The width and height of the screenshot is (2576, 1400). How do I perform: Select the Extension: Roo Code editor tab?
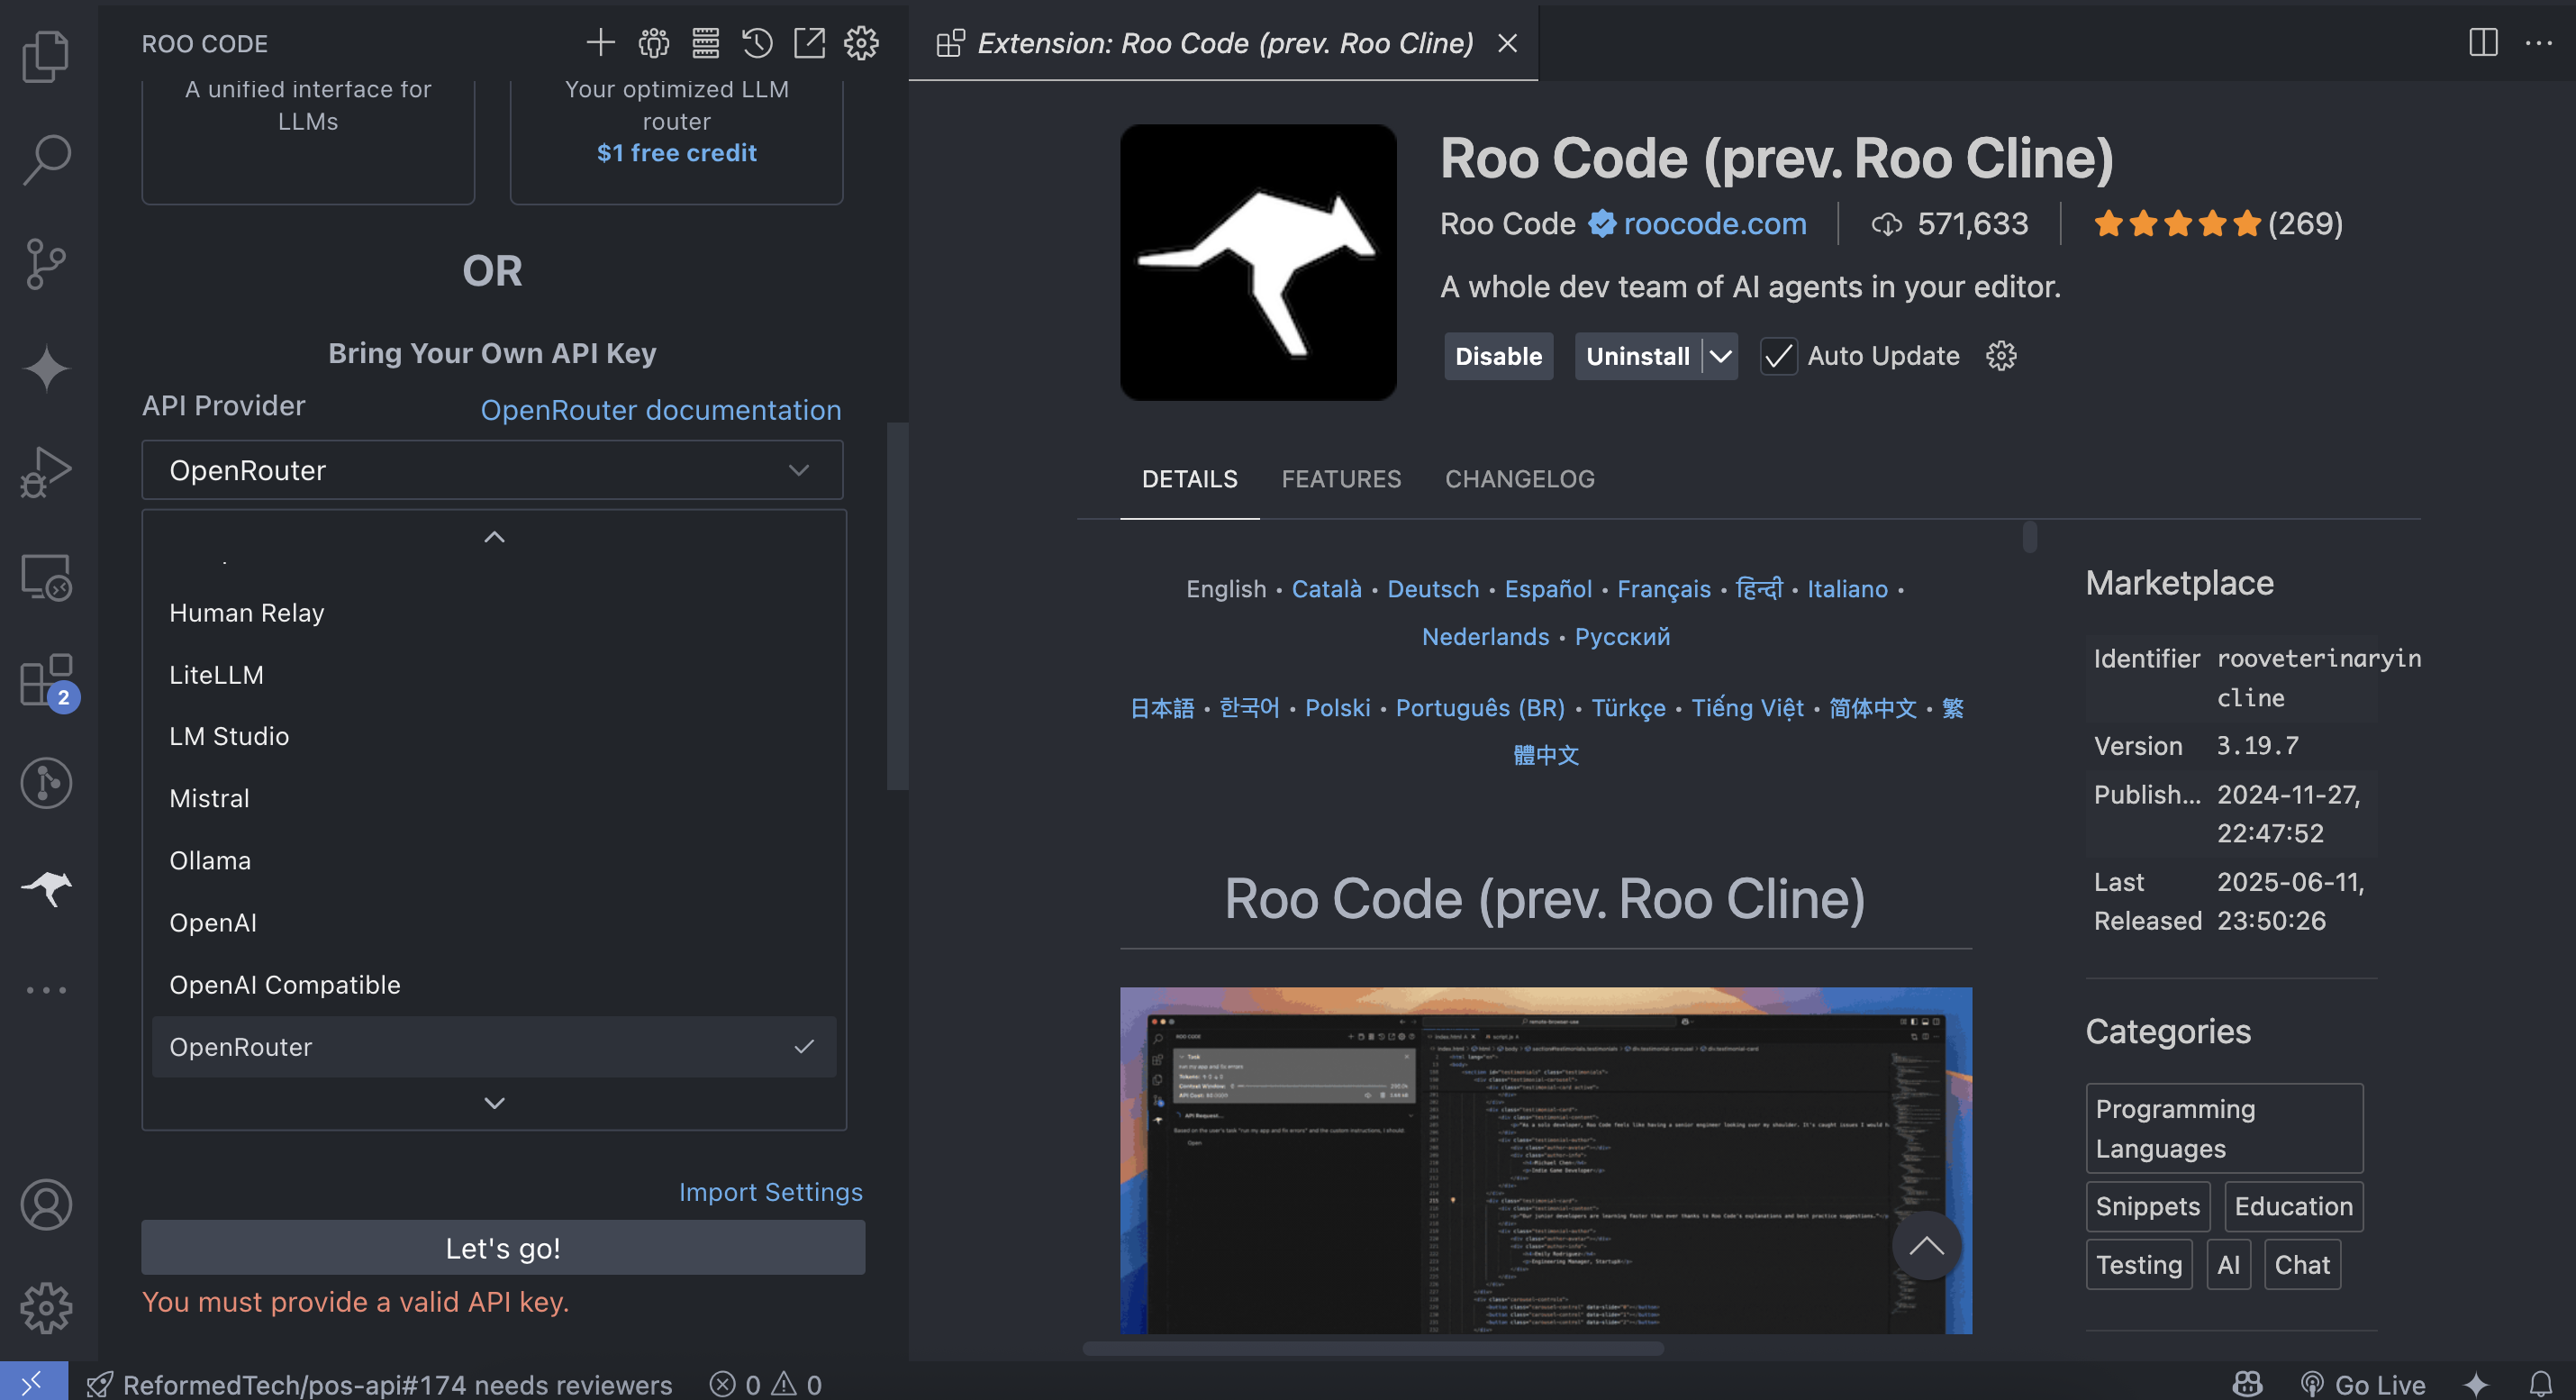pyautogui.click(x=1224, y=43)
